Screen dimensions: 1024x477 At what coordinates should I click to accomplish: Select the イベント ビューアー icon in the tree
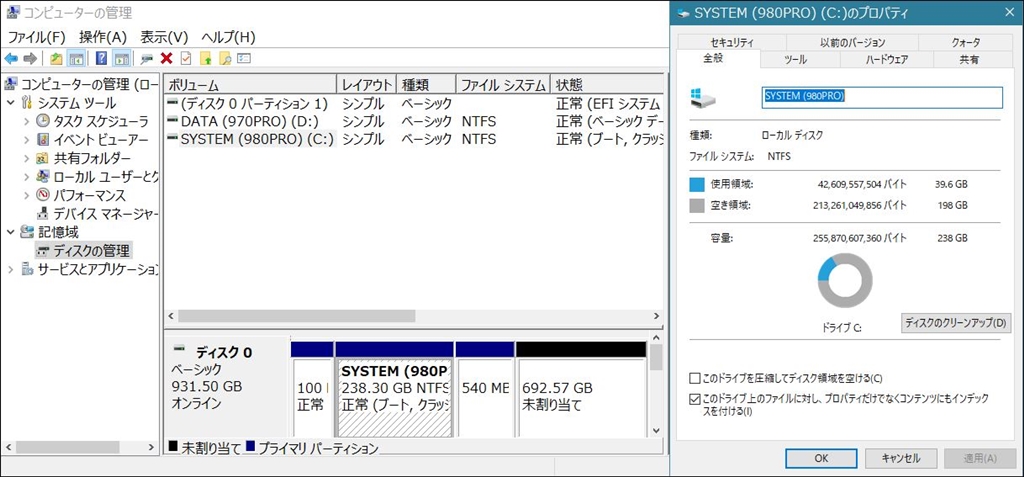[42, 139]
